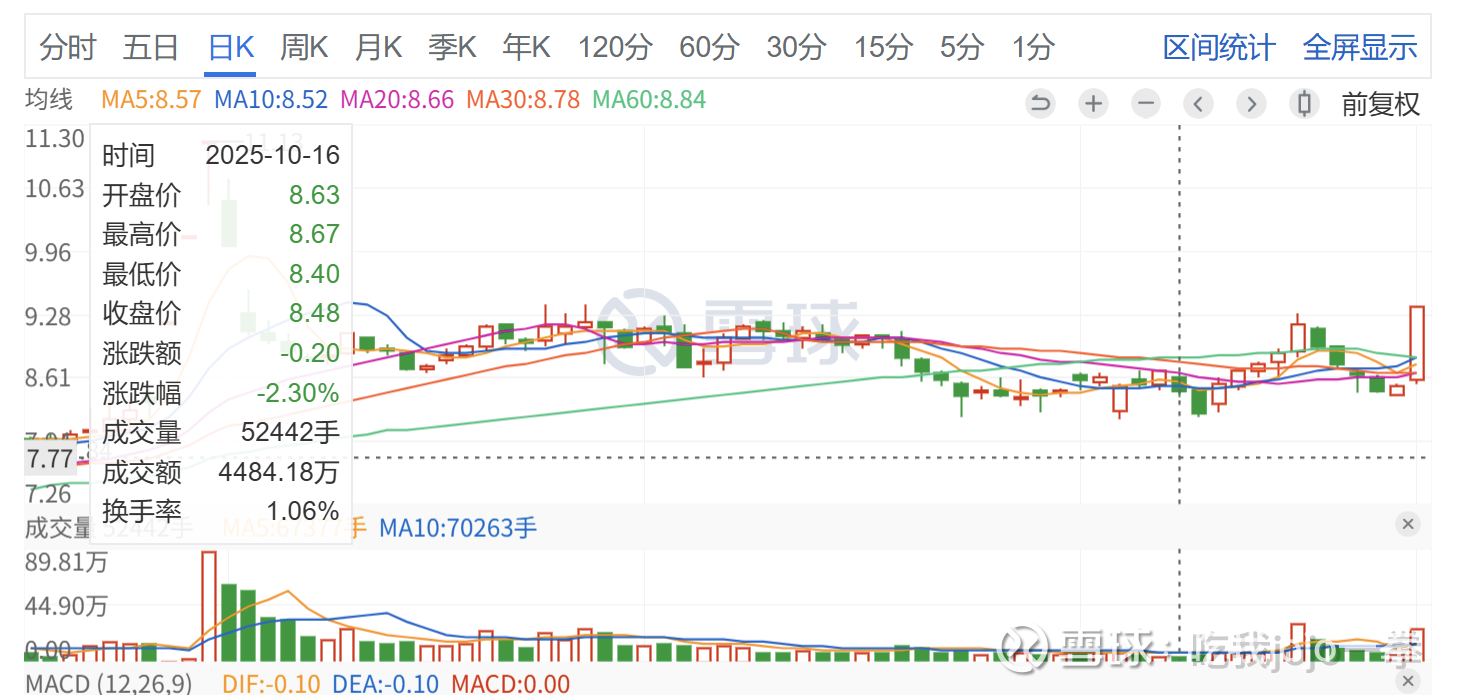
Task: Click the 收盘价 value 8.48
Action: point(315,313)
